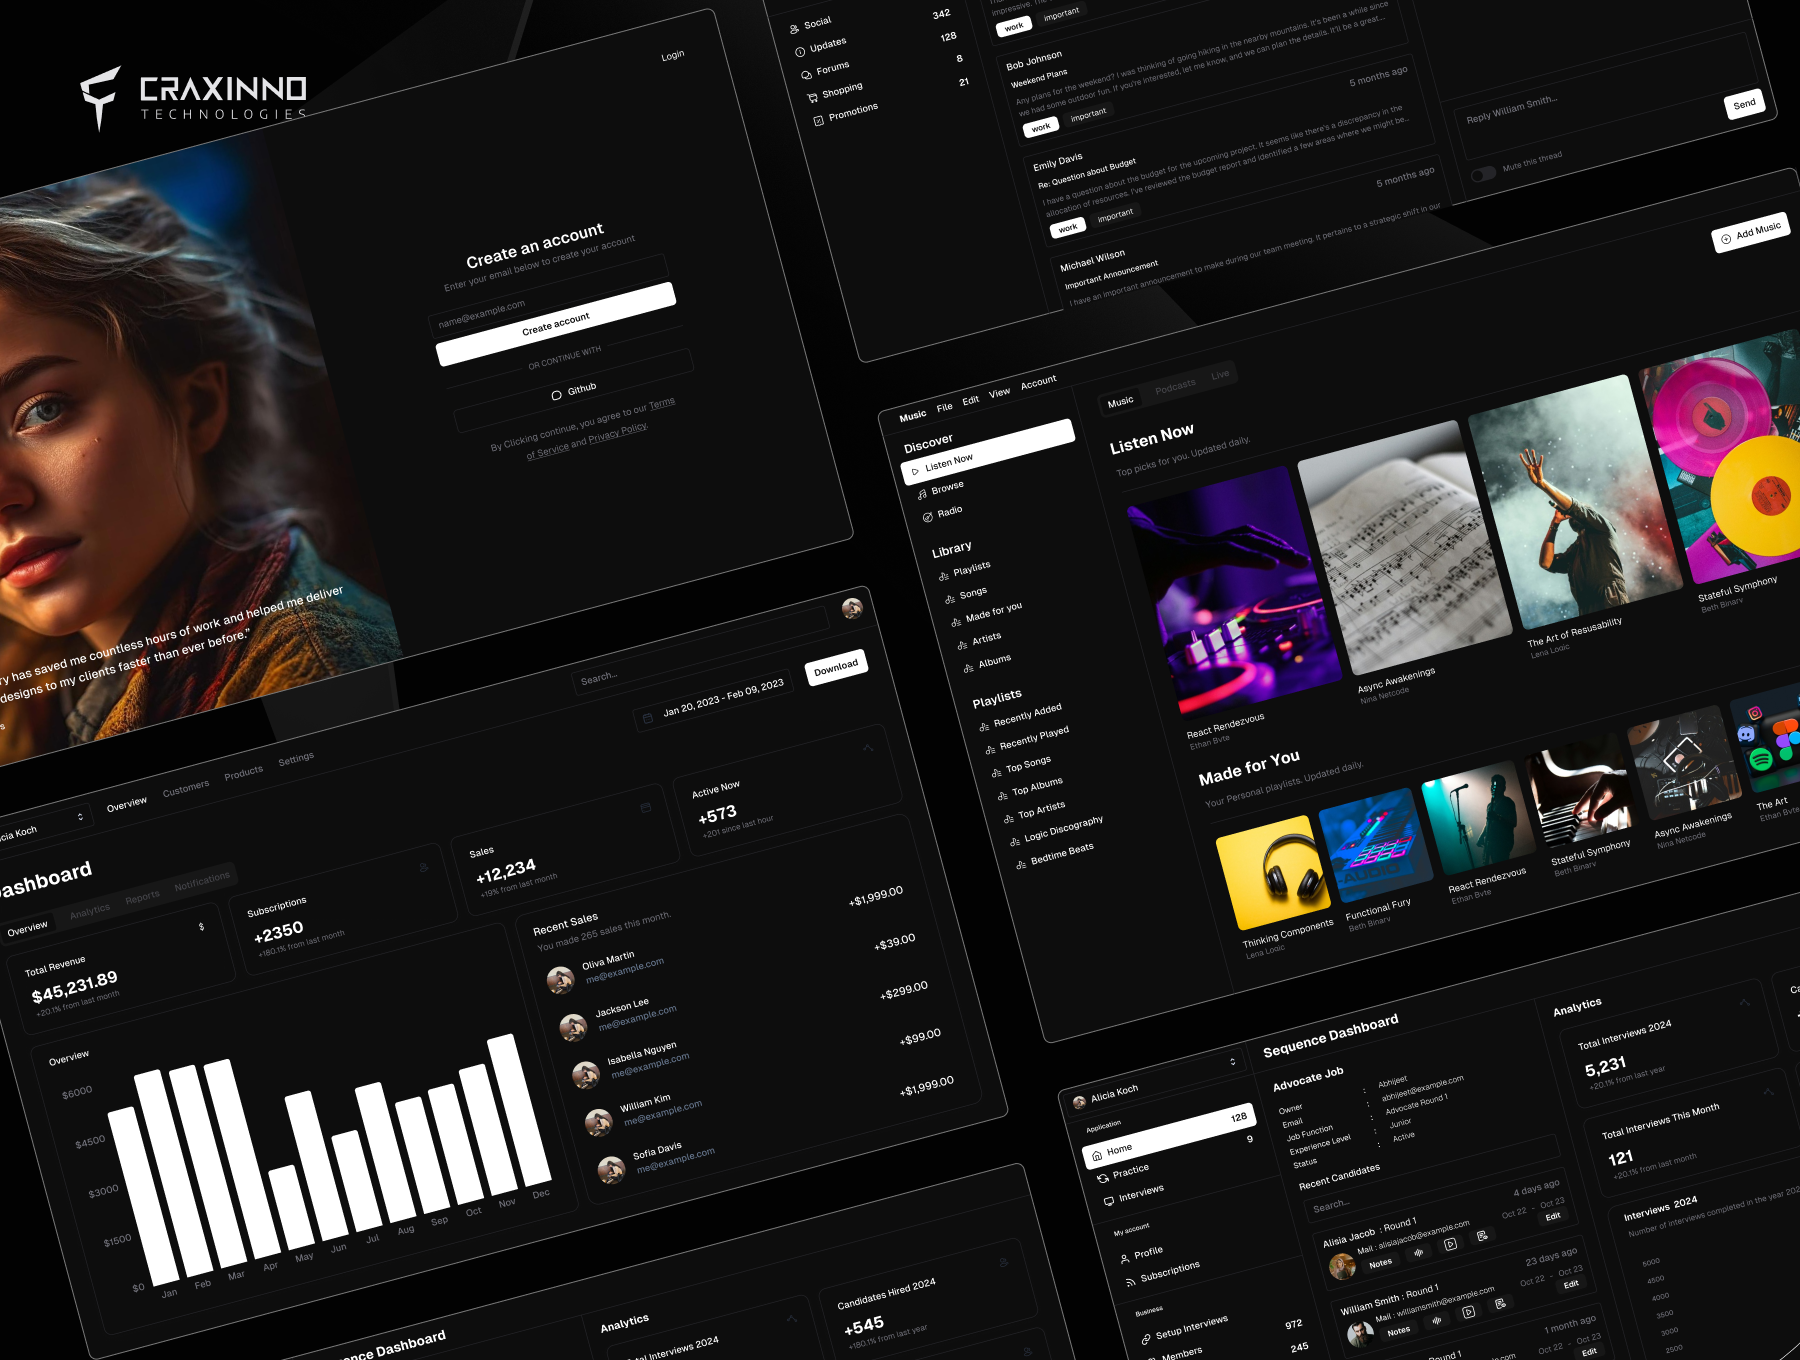Open the Jan 20 - Feb 09 date picker
Image resolution: width=1800 pixels, height=1360 pixels.
714,701
